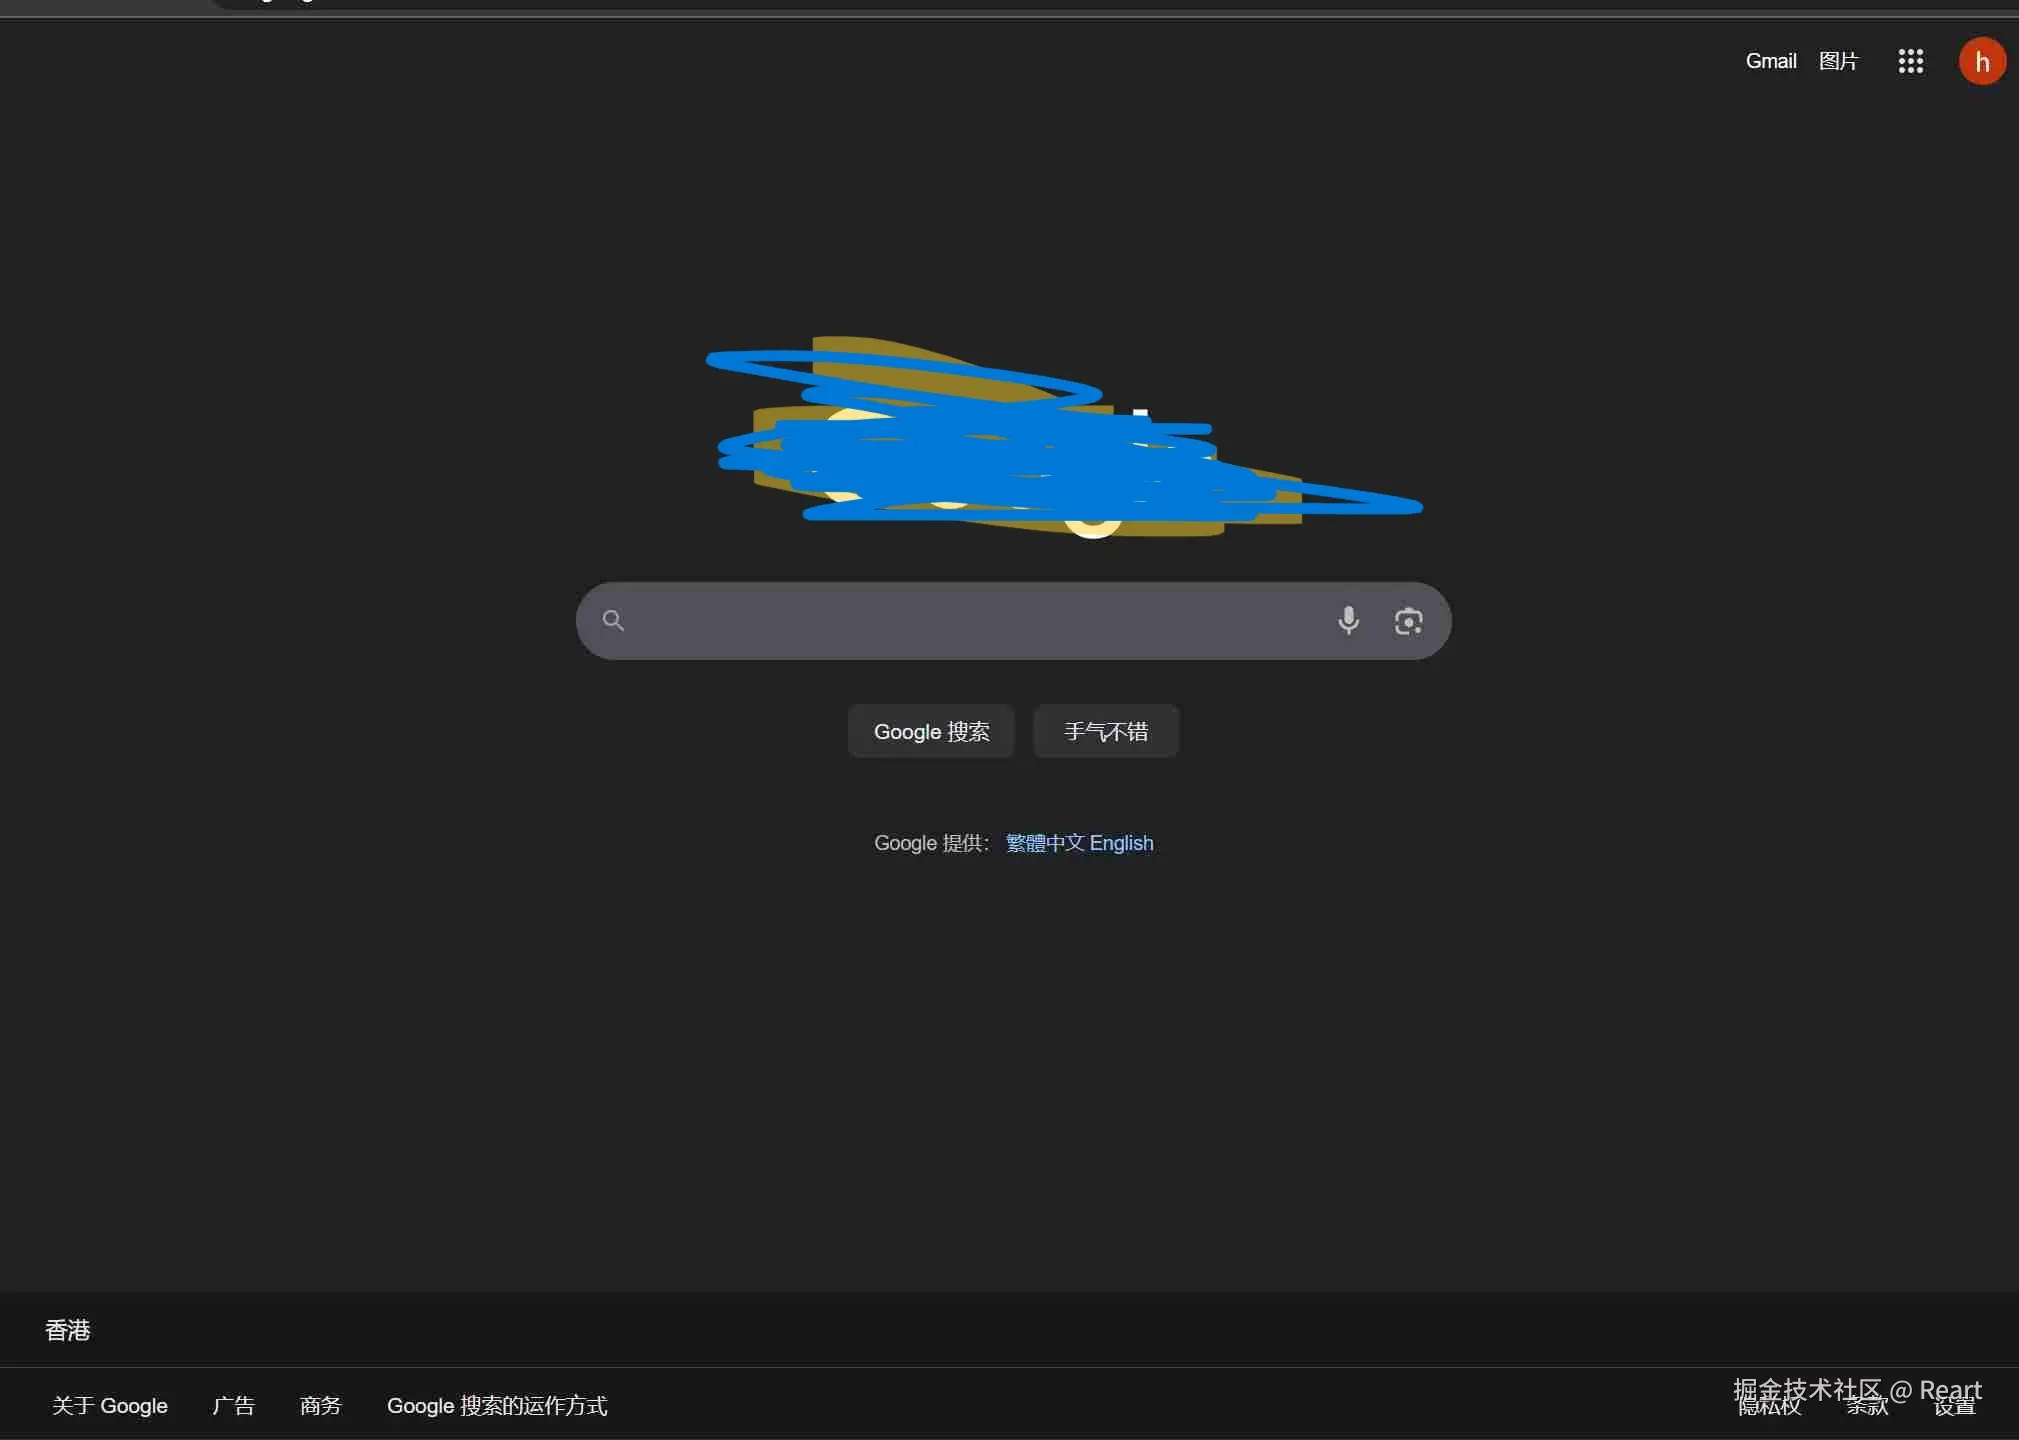
Task: Open the '商务' business footer link
Action: tap(320, 1405)
